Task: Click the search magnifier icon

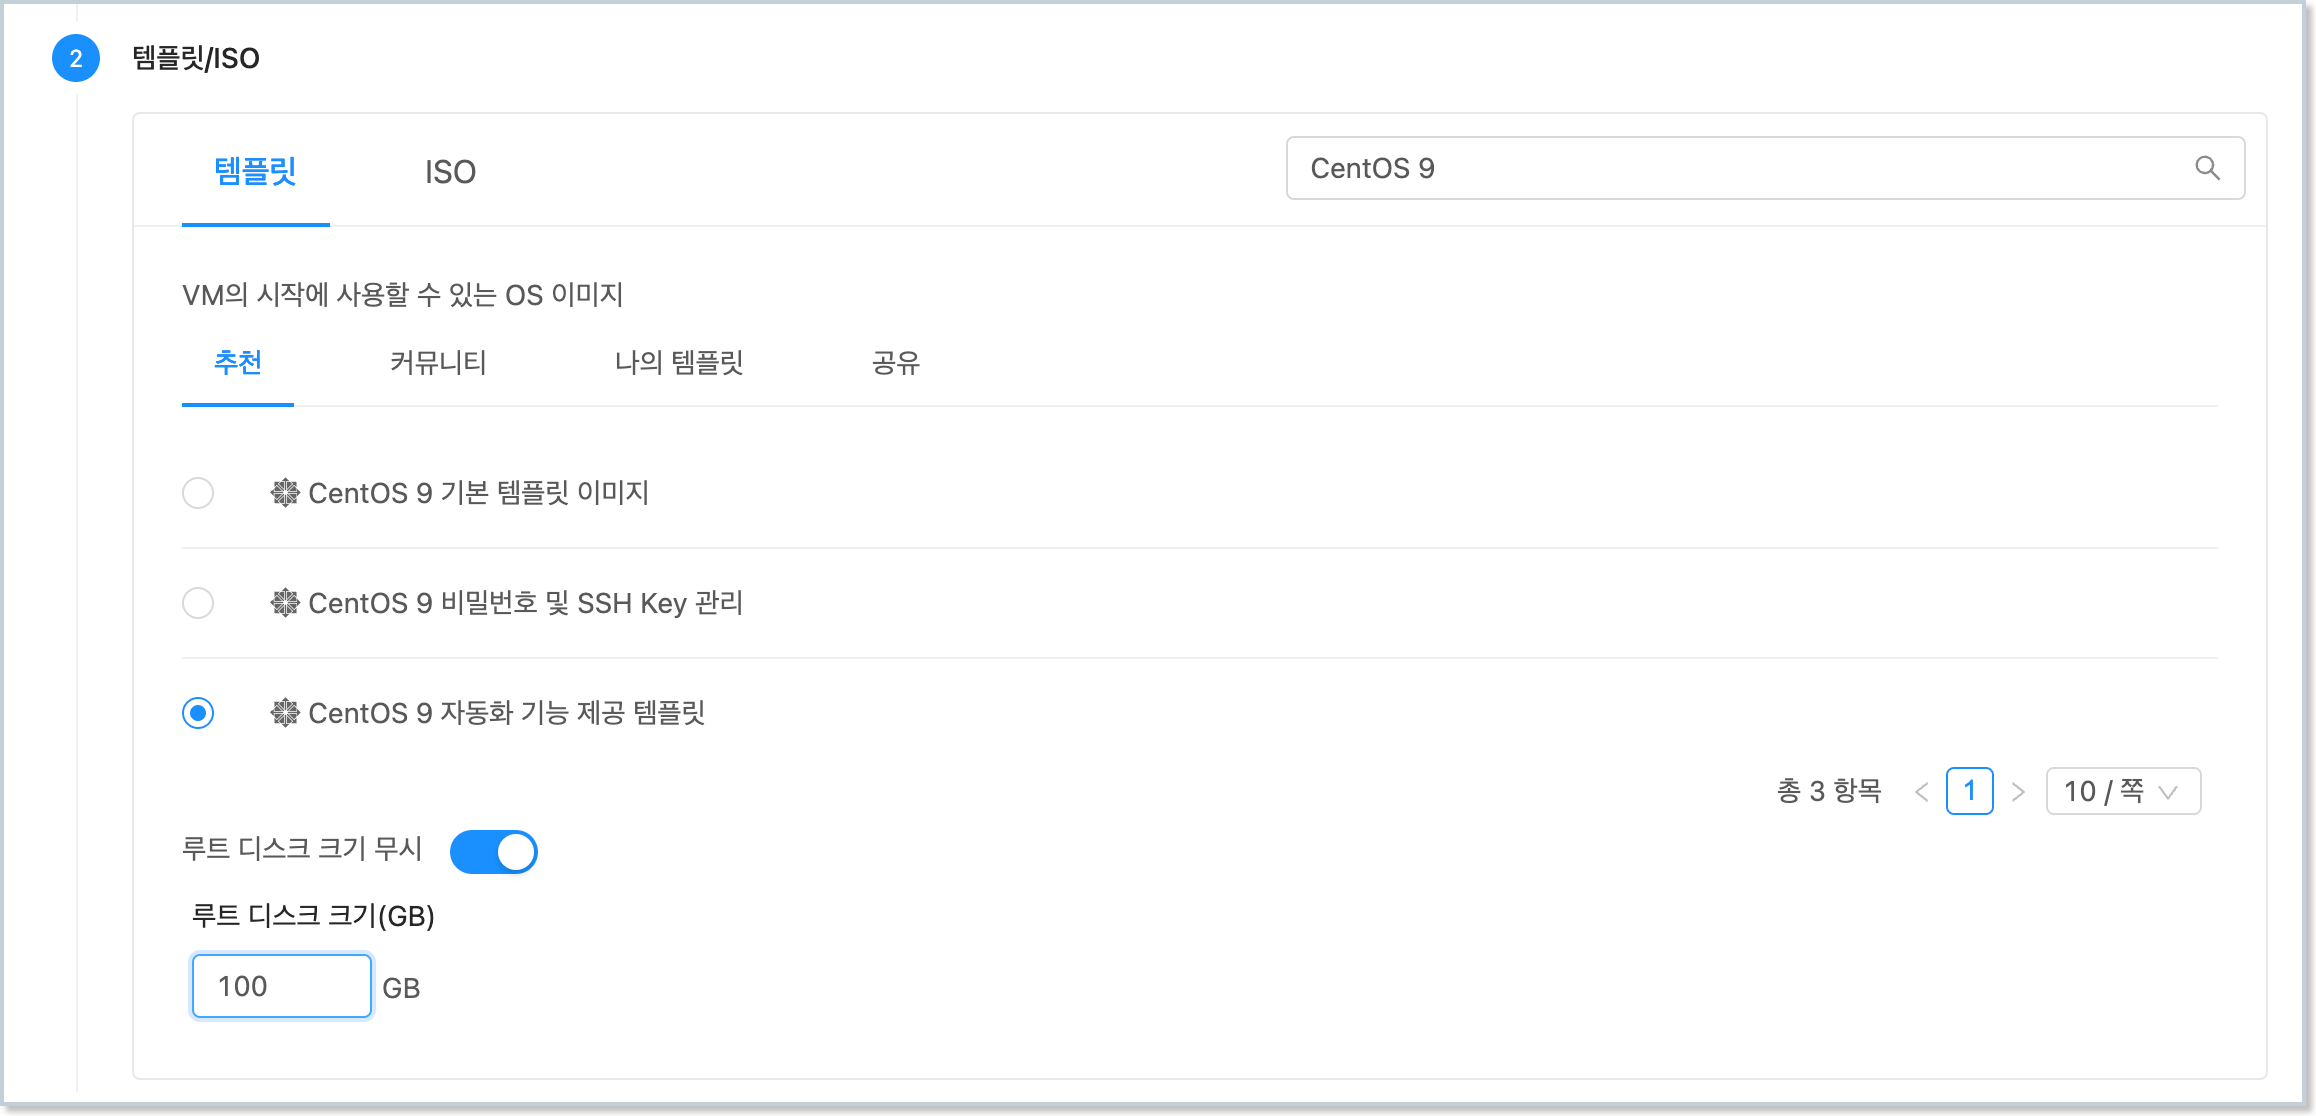Action: coord(2207,168)
